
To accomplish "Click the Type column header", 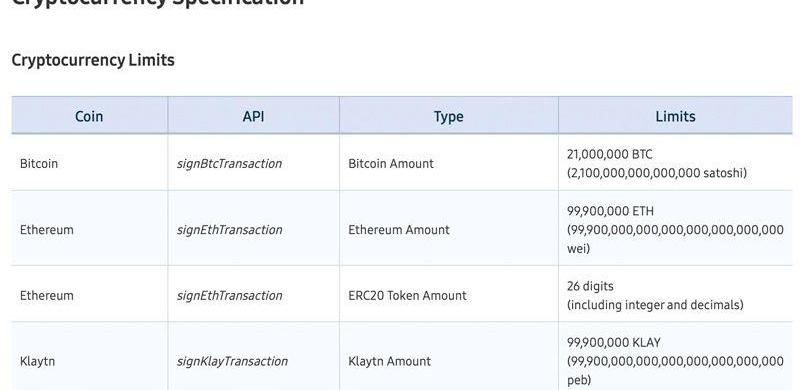I will pos(448,116).
